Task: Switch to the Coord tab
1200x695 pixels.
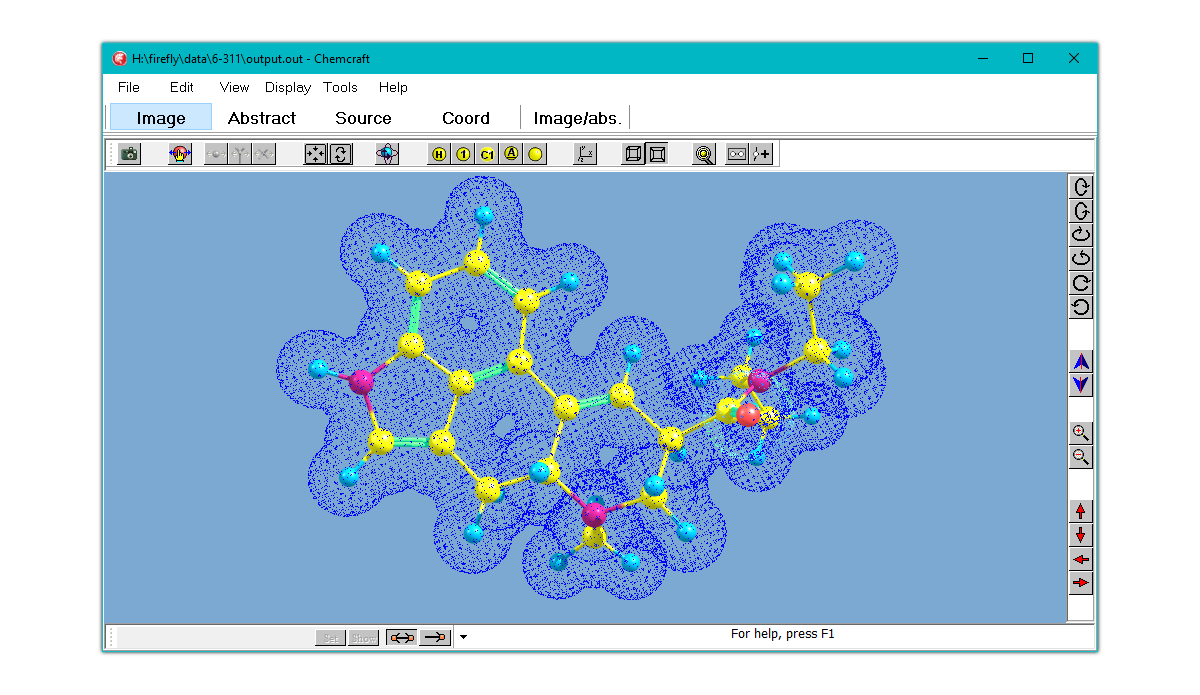Action: (466, 118)
